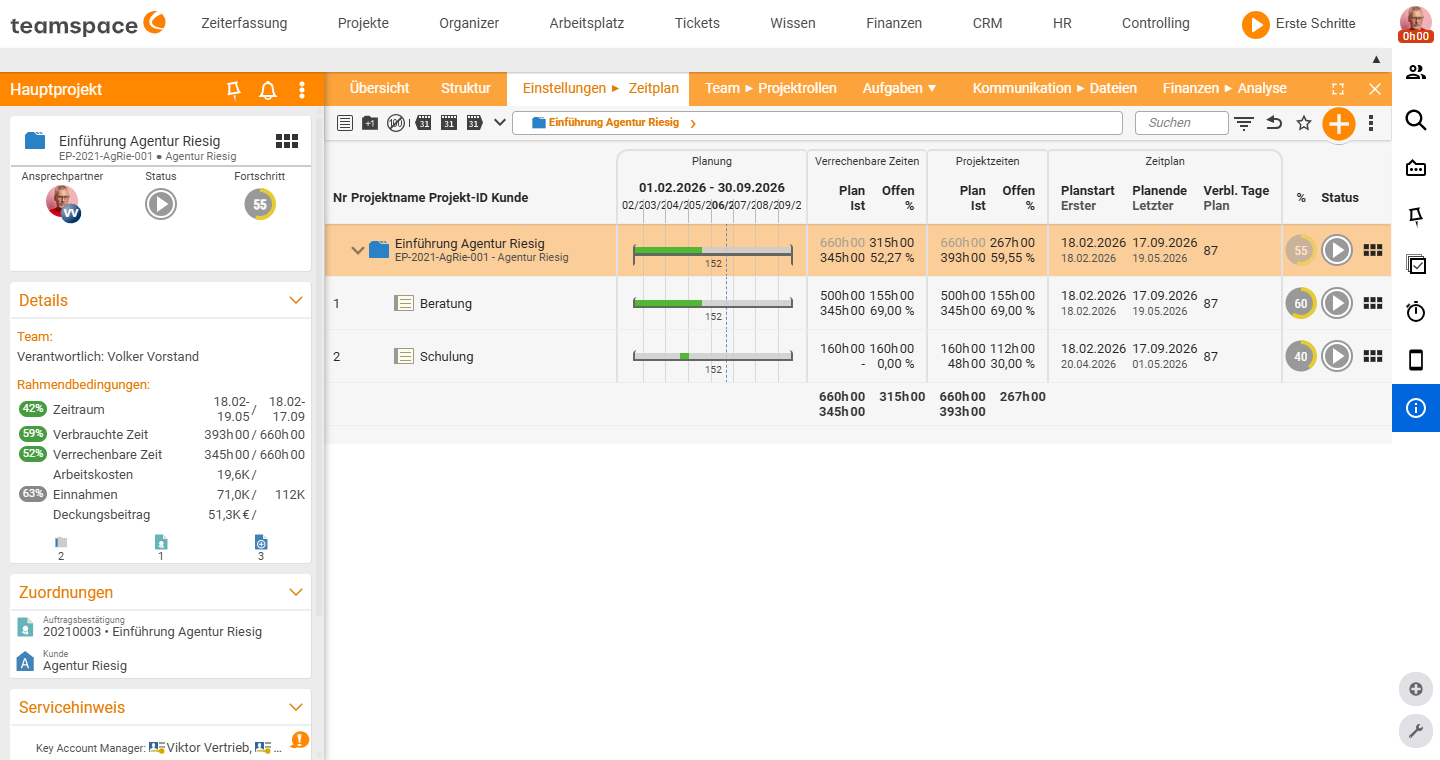Click the Schulung task name
Image resolution: width=1440 pixels, height=760 pixels.
[447, 356]
